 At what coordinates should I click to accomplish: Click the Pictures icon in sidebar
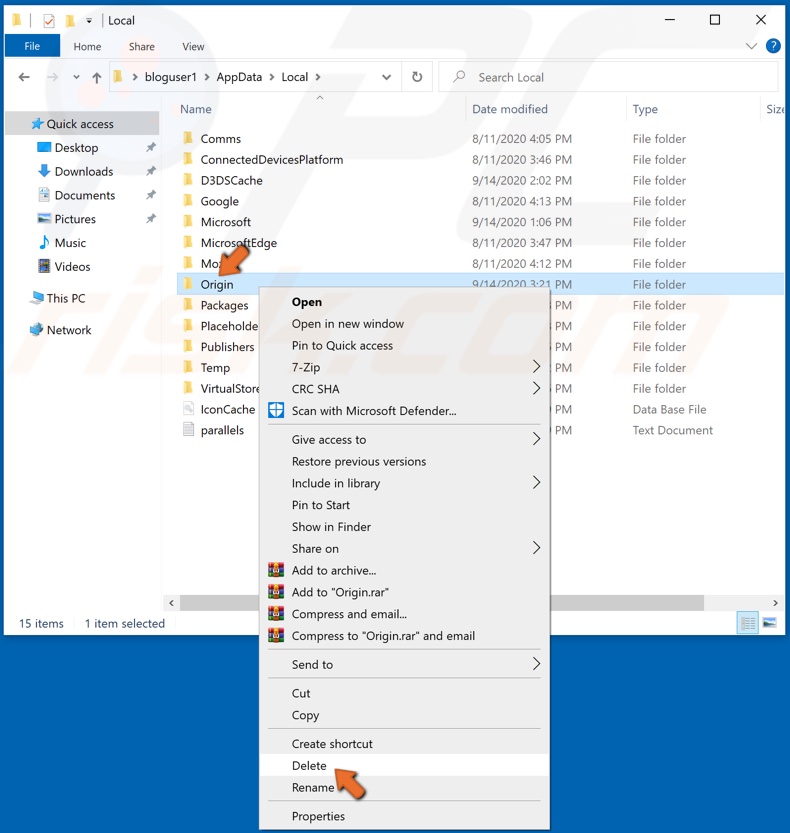tap(44, 218)
